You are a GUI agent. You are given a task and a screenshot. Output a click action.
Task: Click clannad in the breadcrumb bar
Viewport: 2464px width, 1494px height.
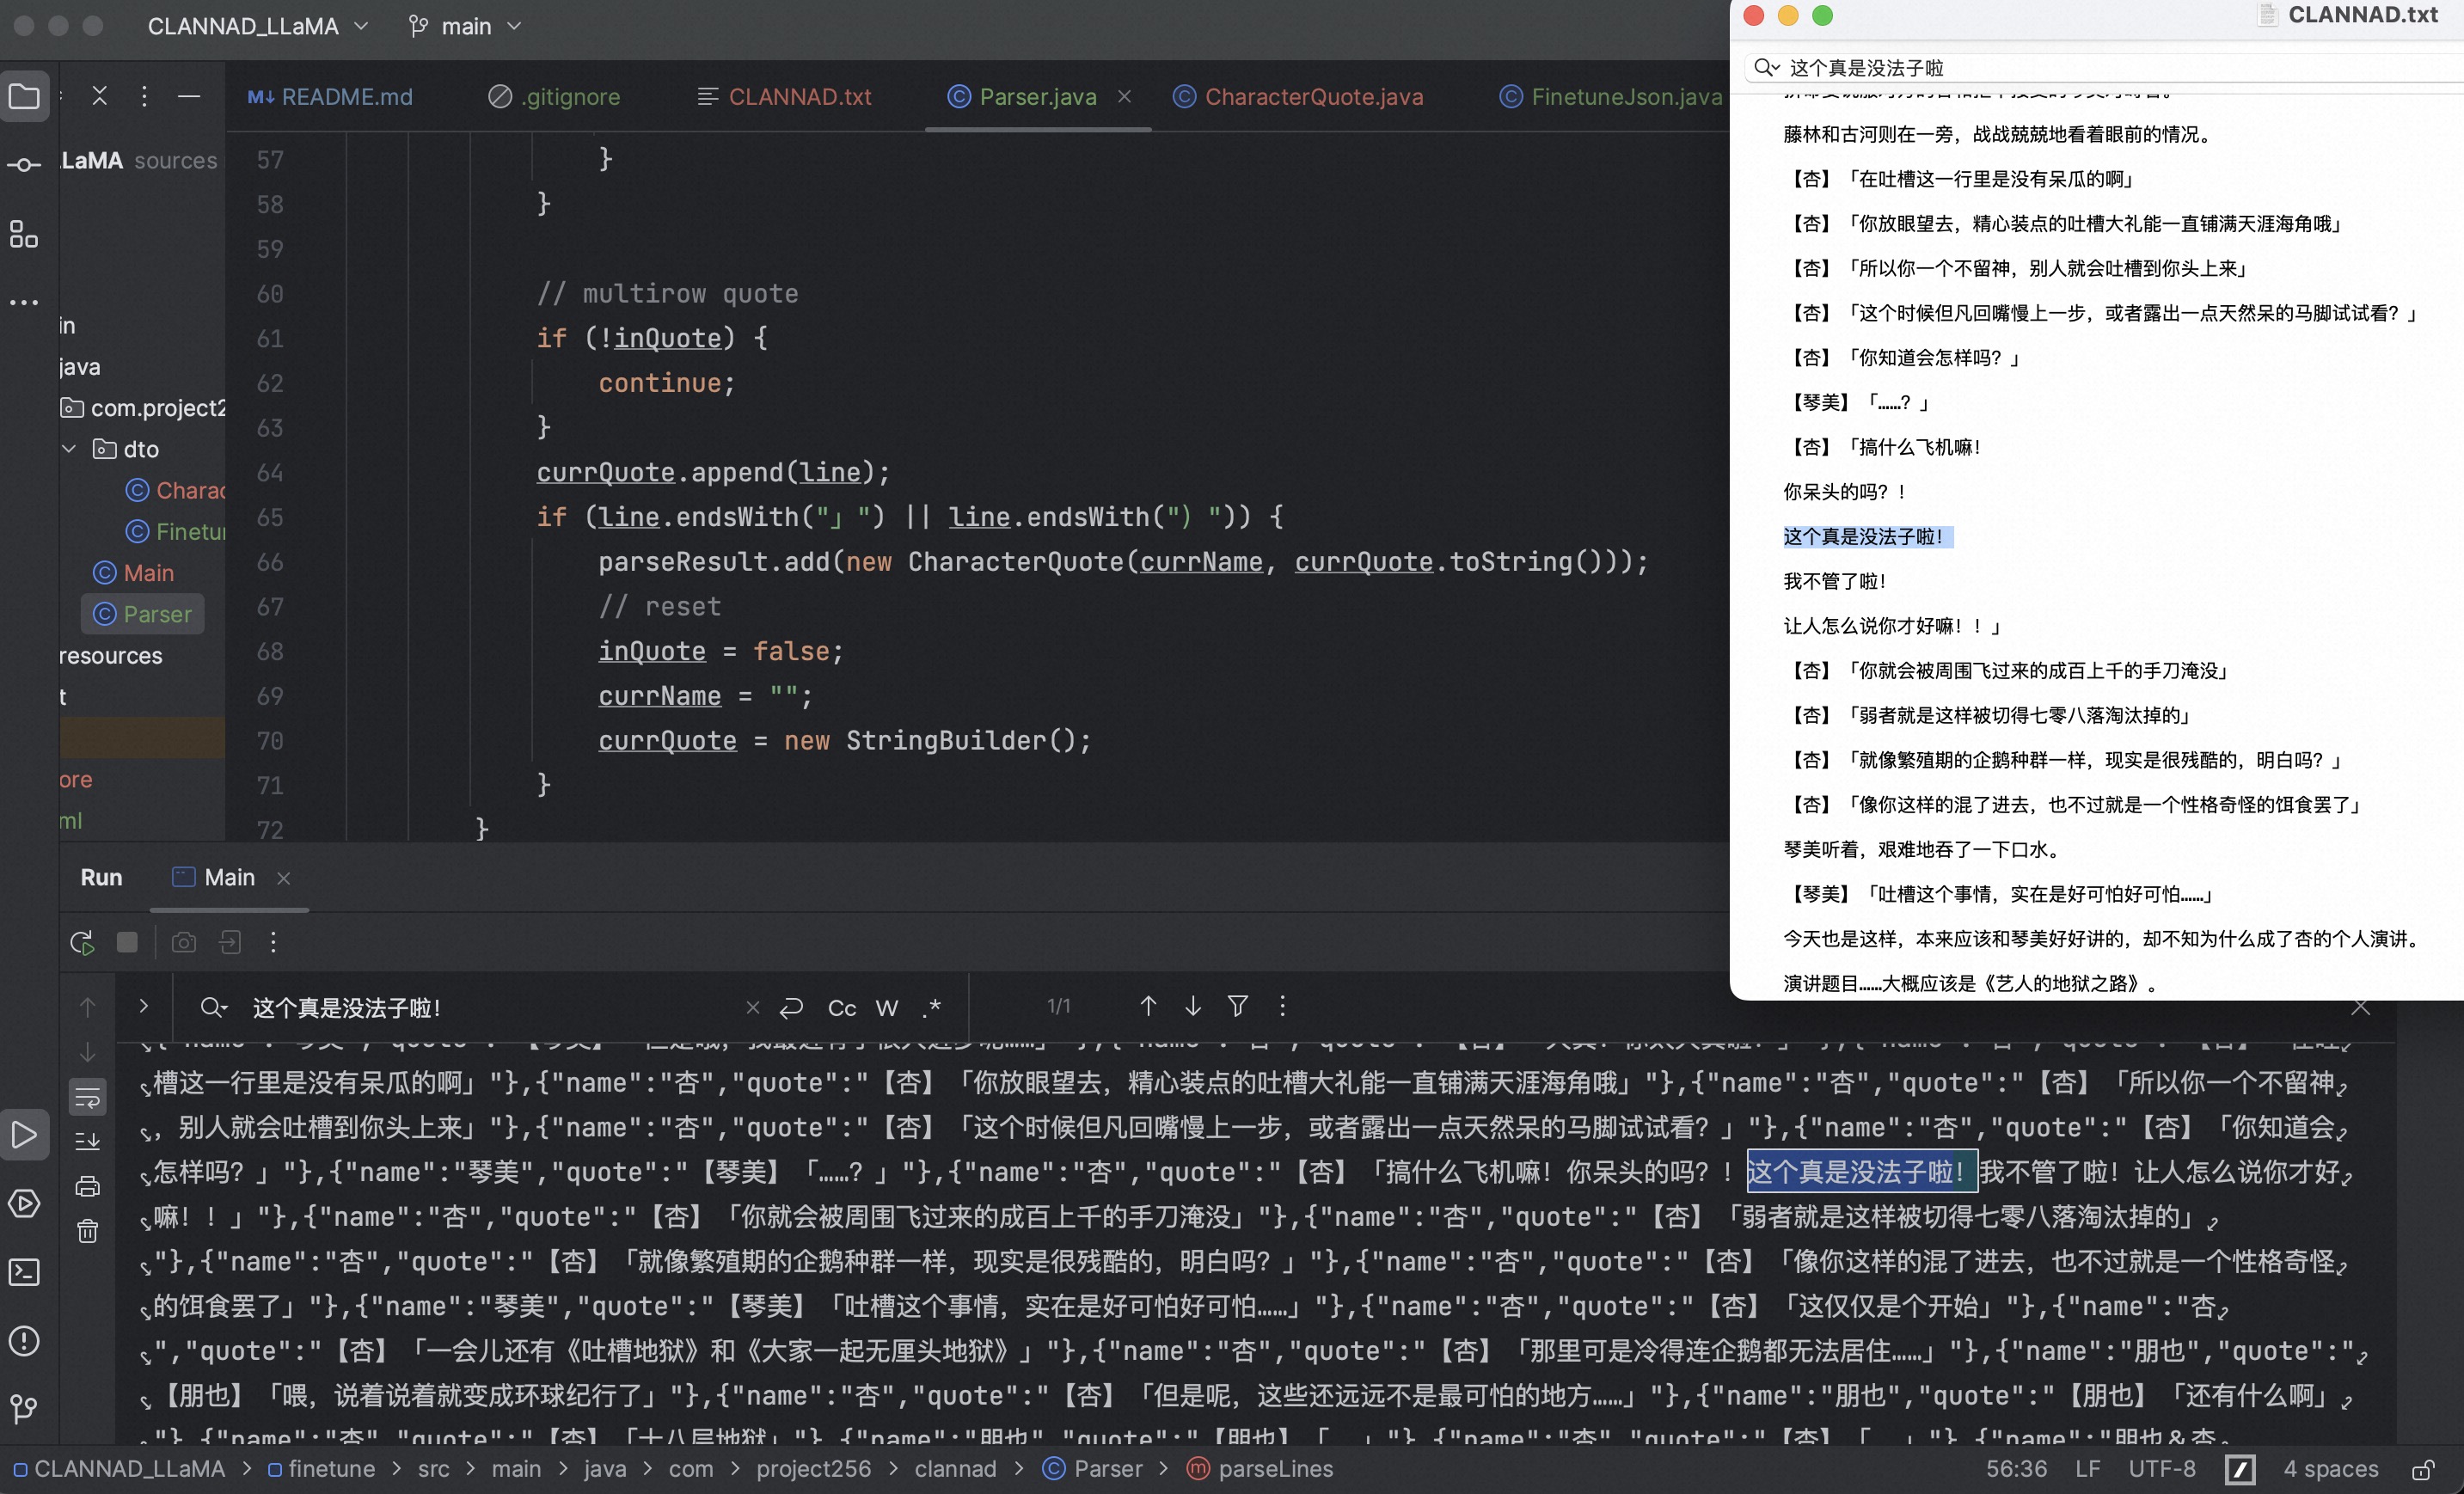coord(956,1469)
